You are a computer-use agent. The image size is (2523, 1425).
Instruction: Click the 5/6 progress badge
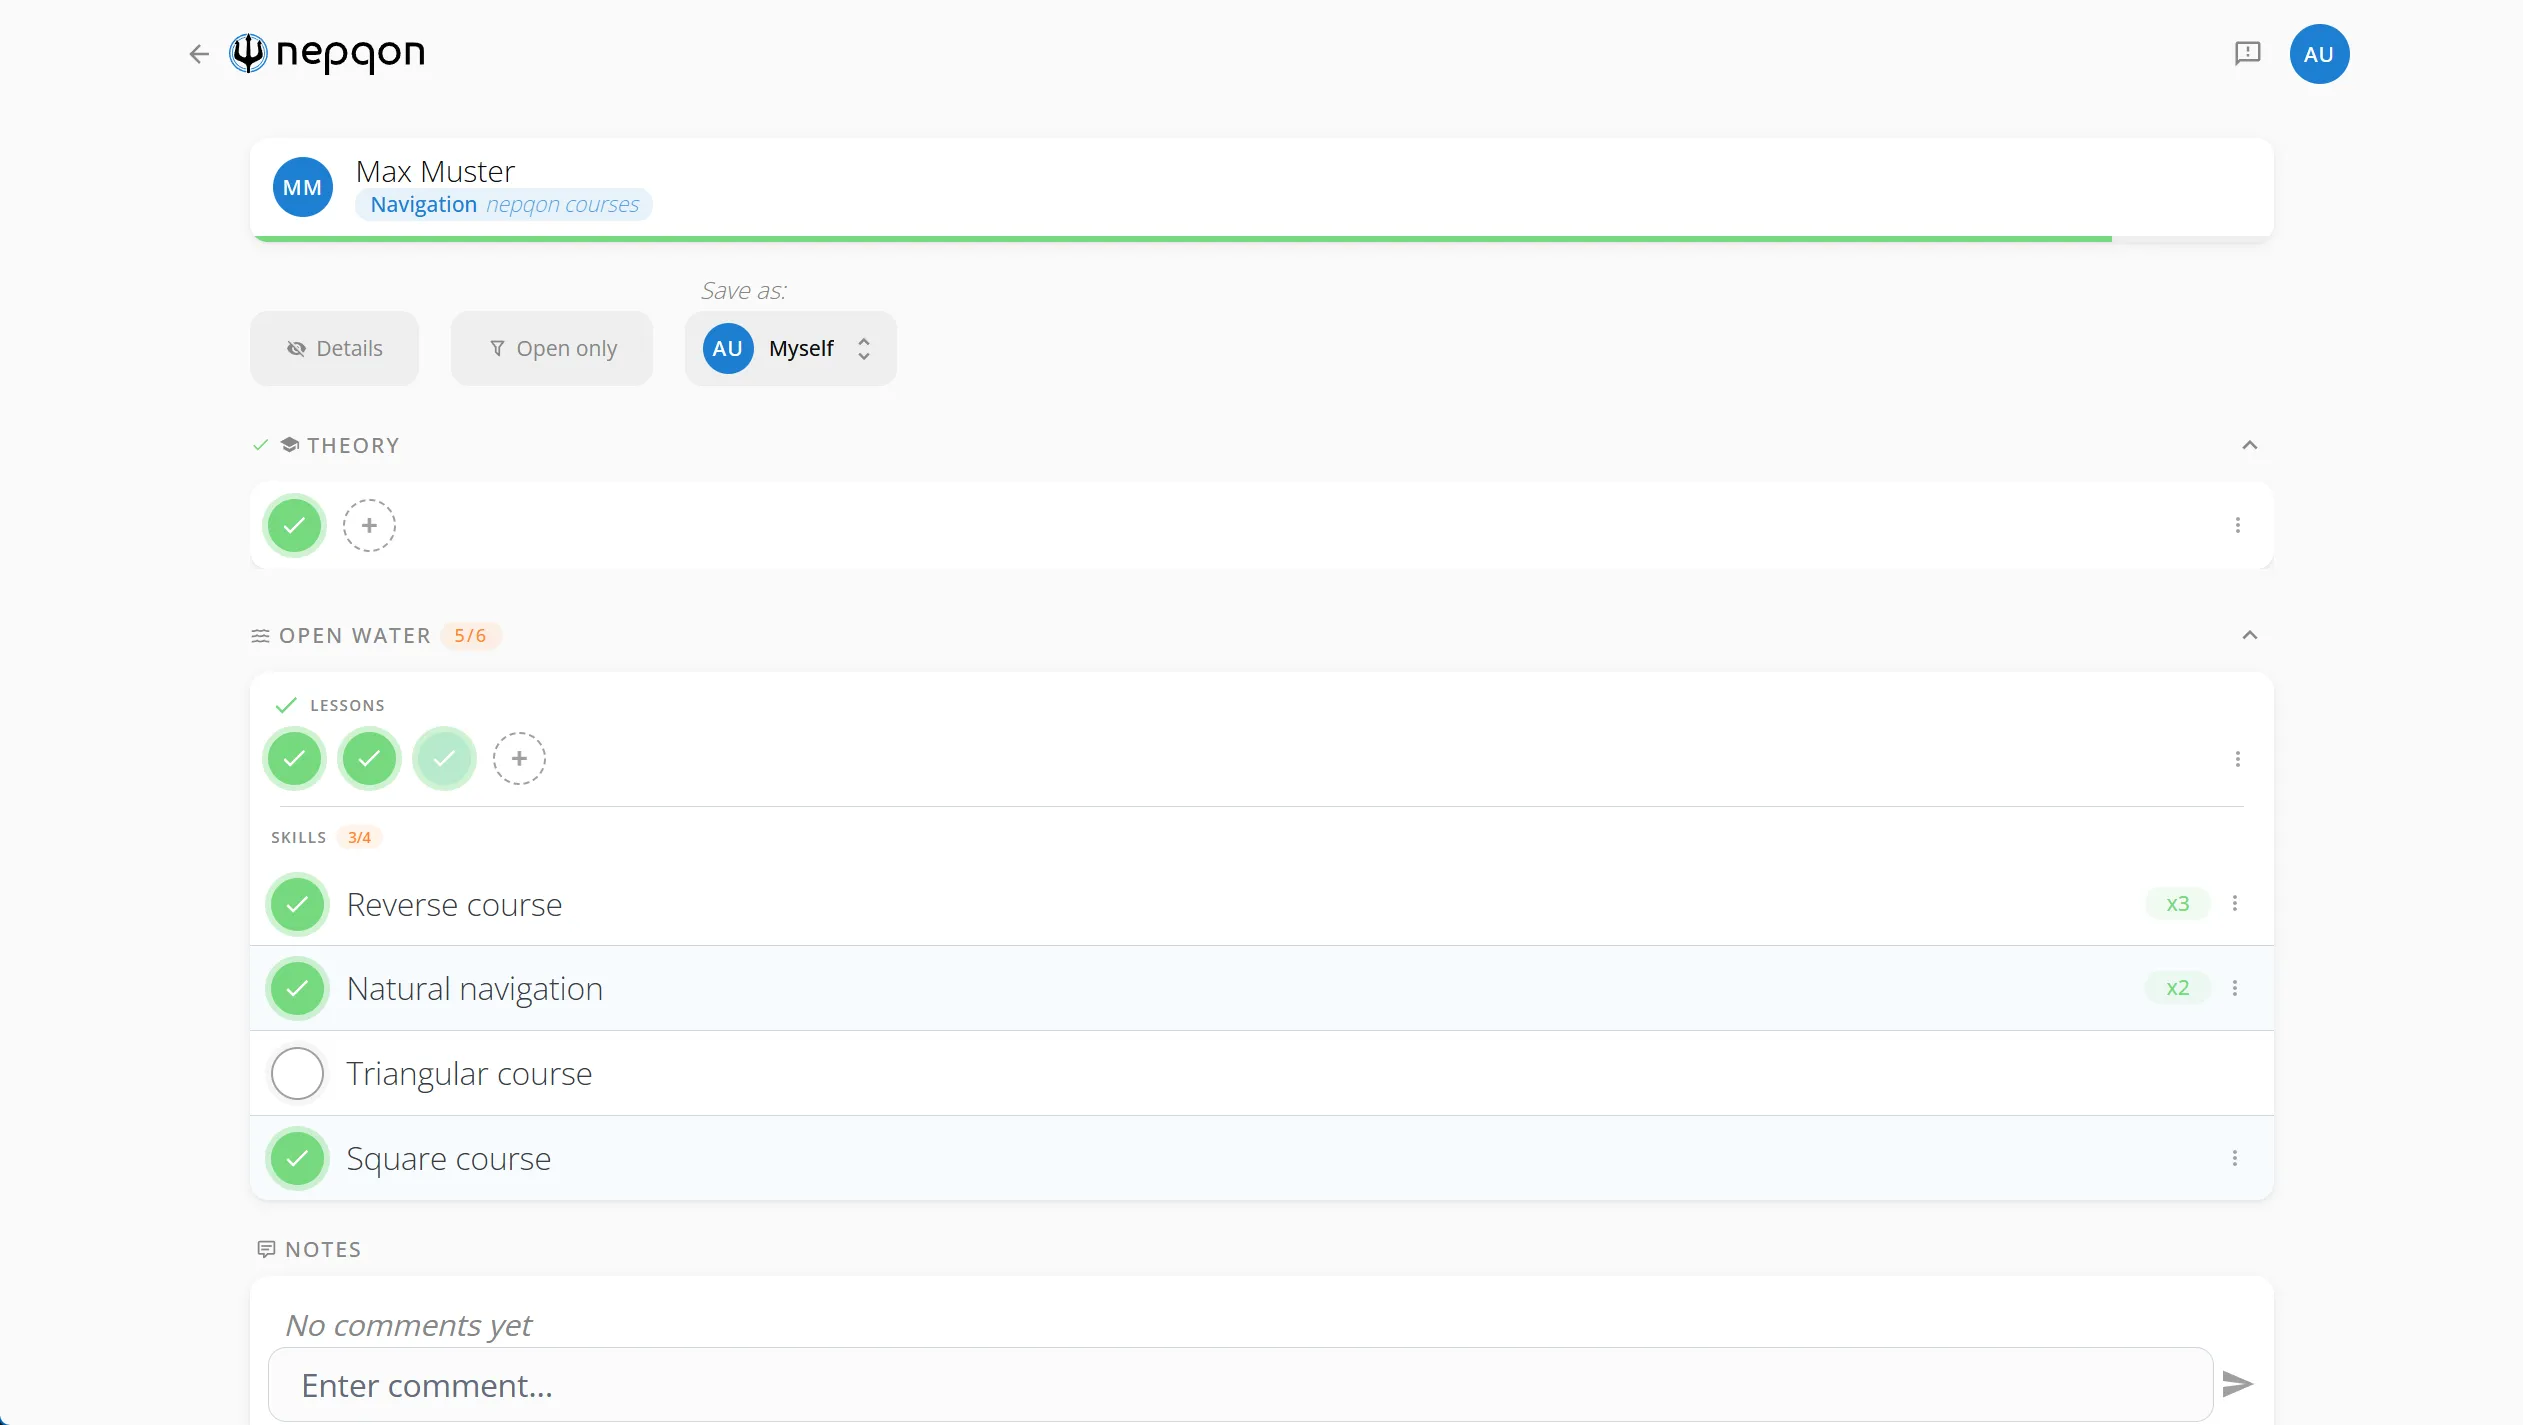coord(470,636)
